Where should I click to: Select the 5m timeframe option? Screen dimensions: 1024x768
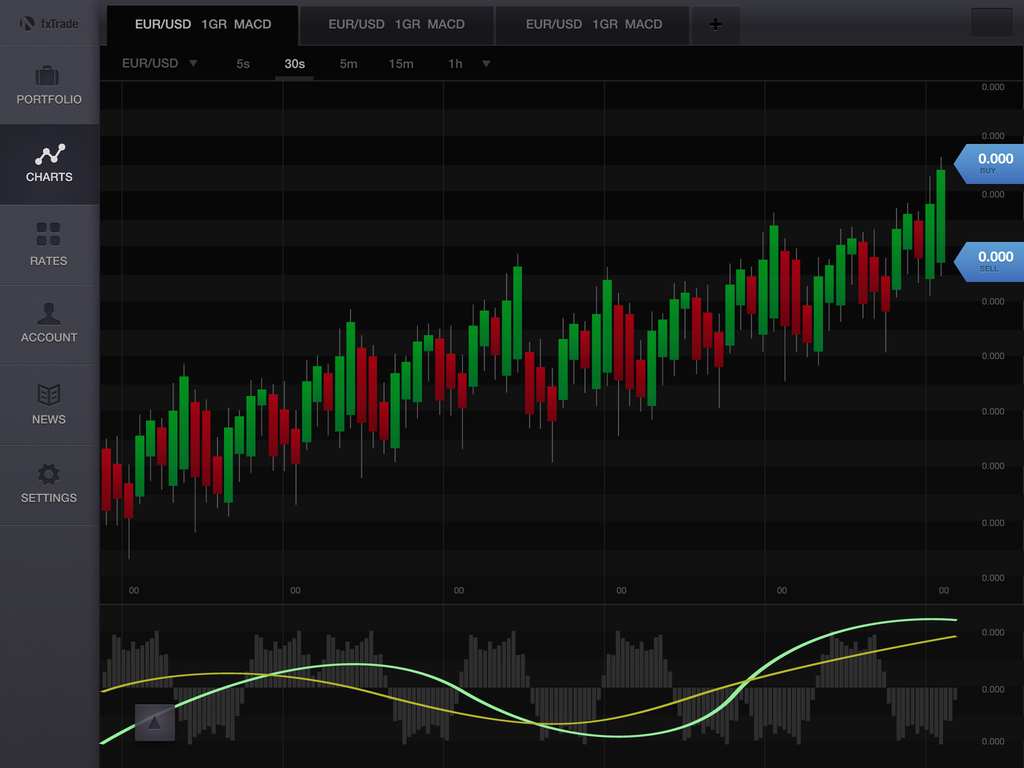[x=348, y=64]
